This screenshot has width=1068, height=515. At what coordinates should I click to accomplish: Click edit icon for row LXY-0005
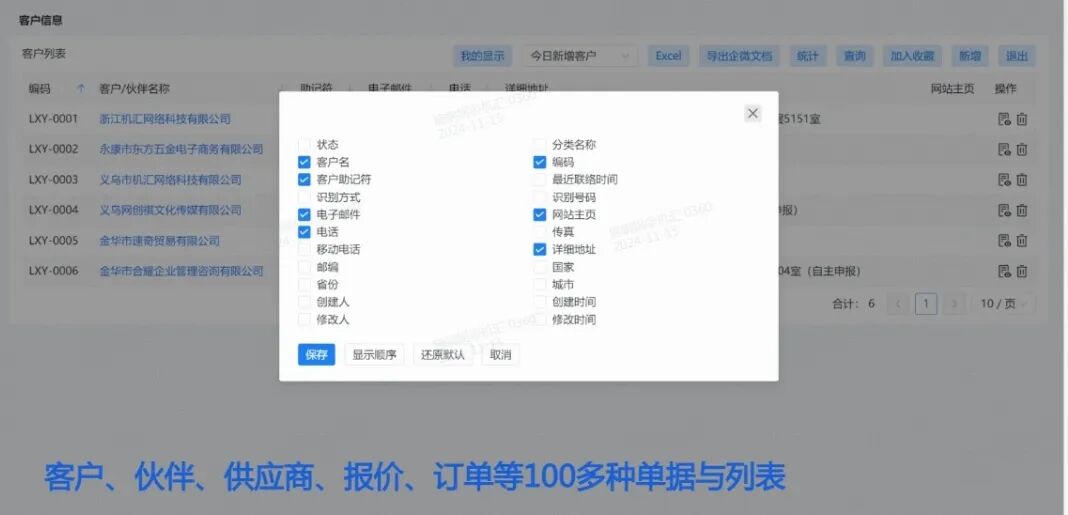tap(1004, 240)
